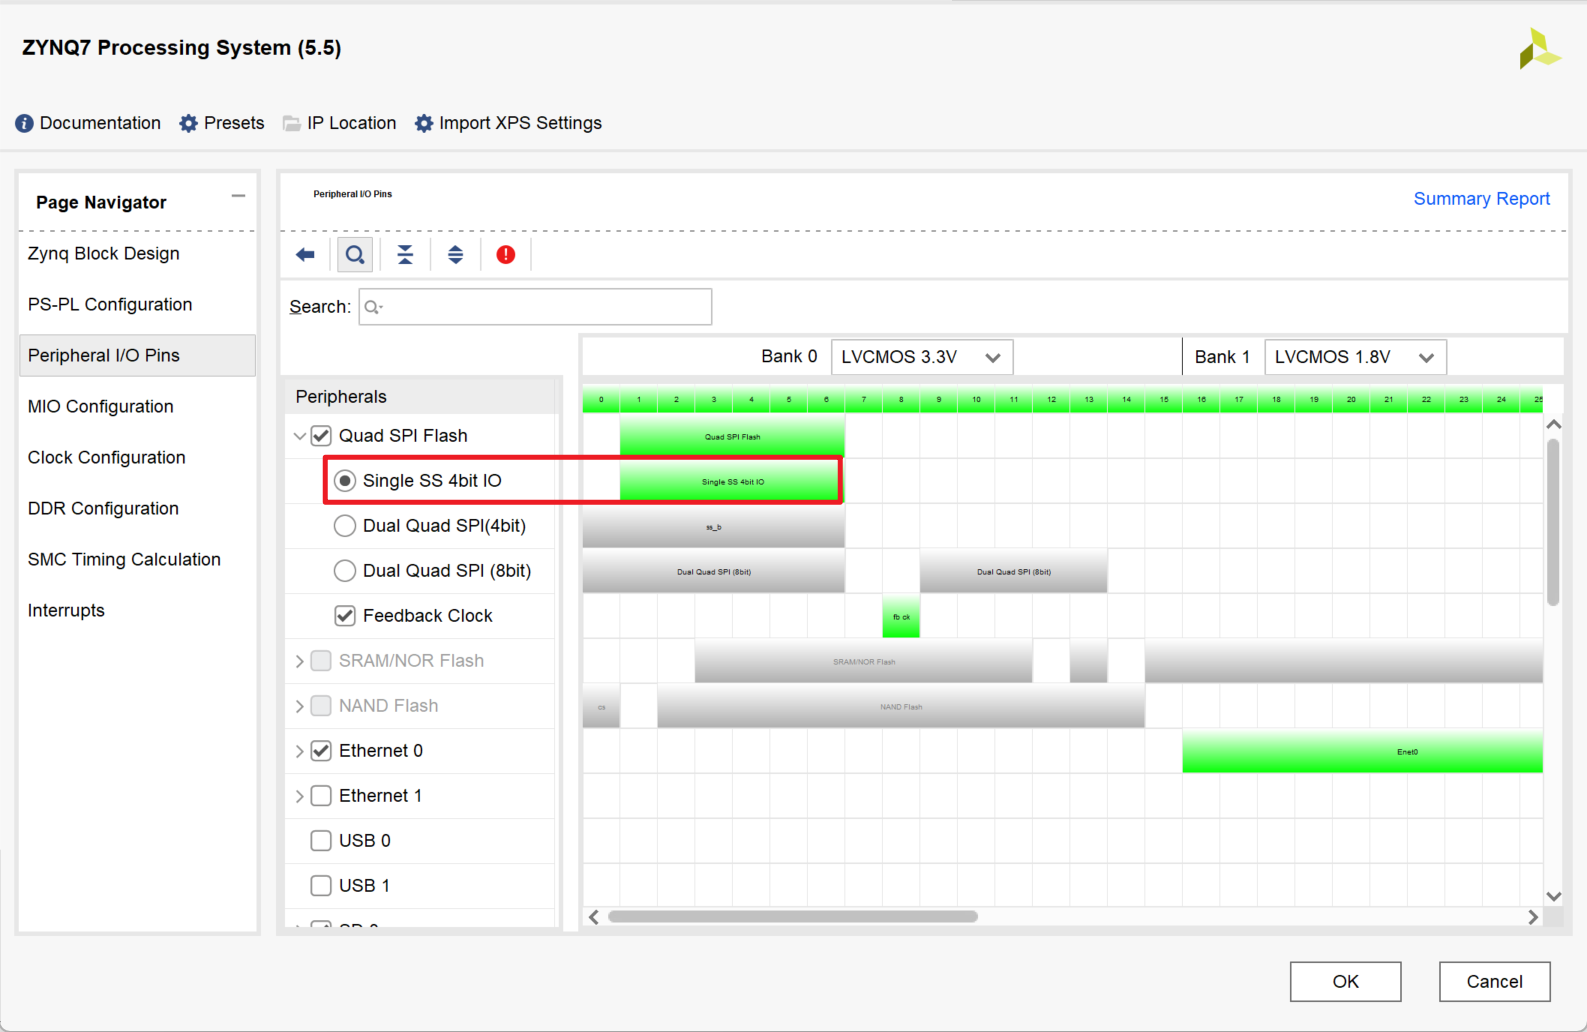
Task: Click the scroll right arrow of pin grid
Action: [1533, 917]
